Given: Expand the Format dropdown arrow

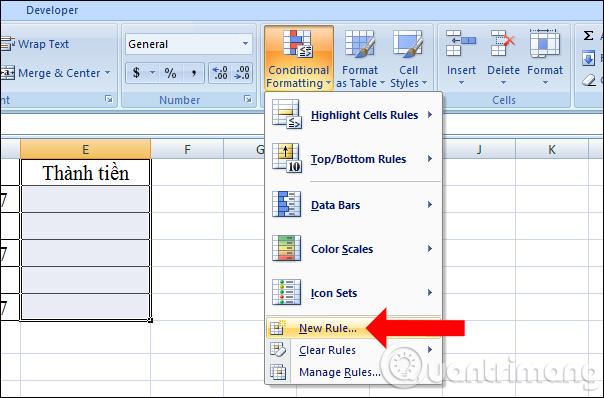Looking at the screenshot, I should 545,83.
